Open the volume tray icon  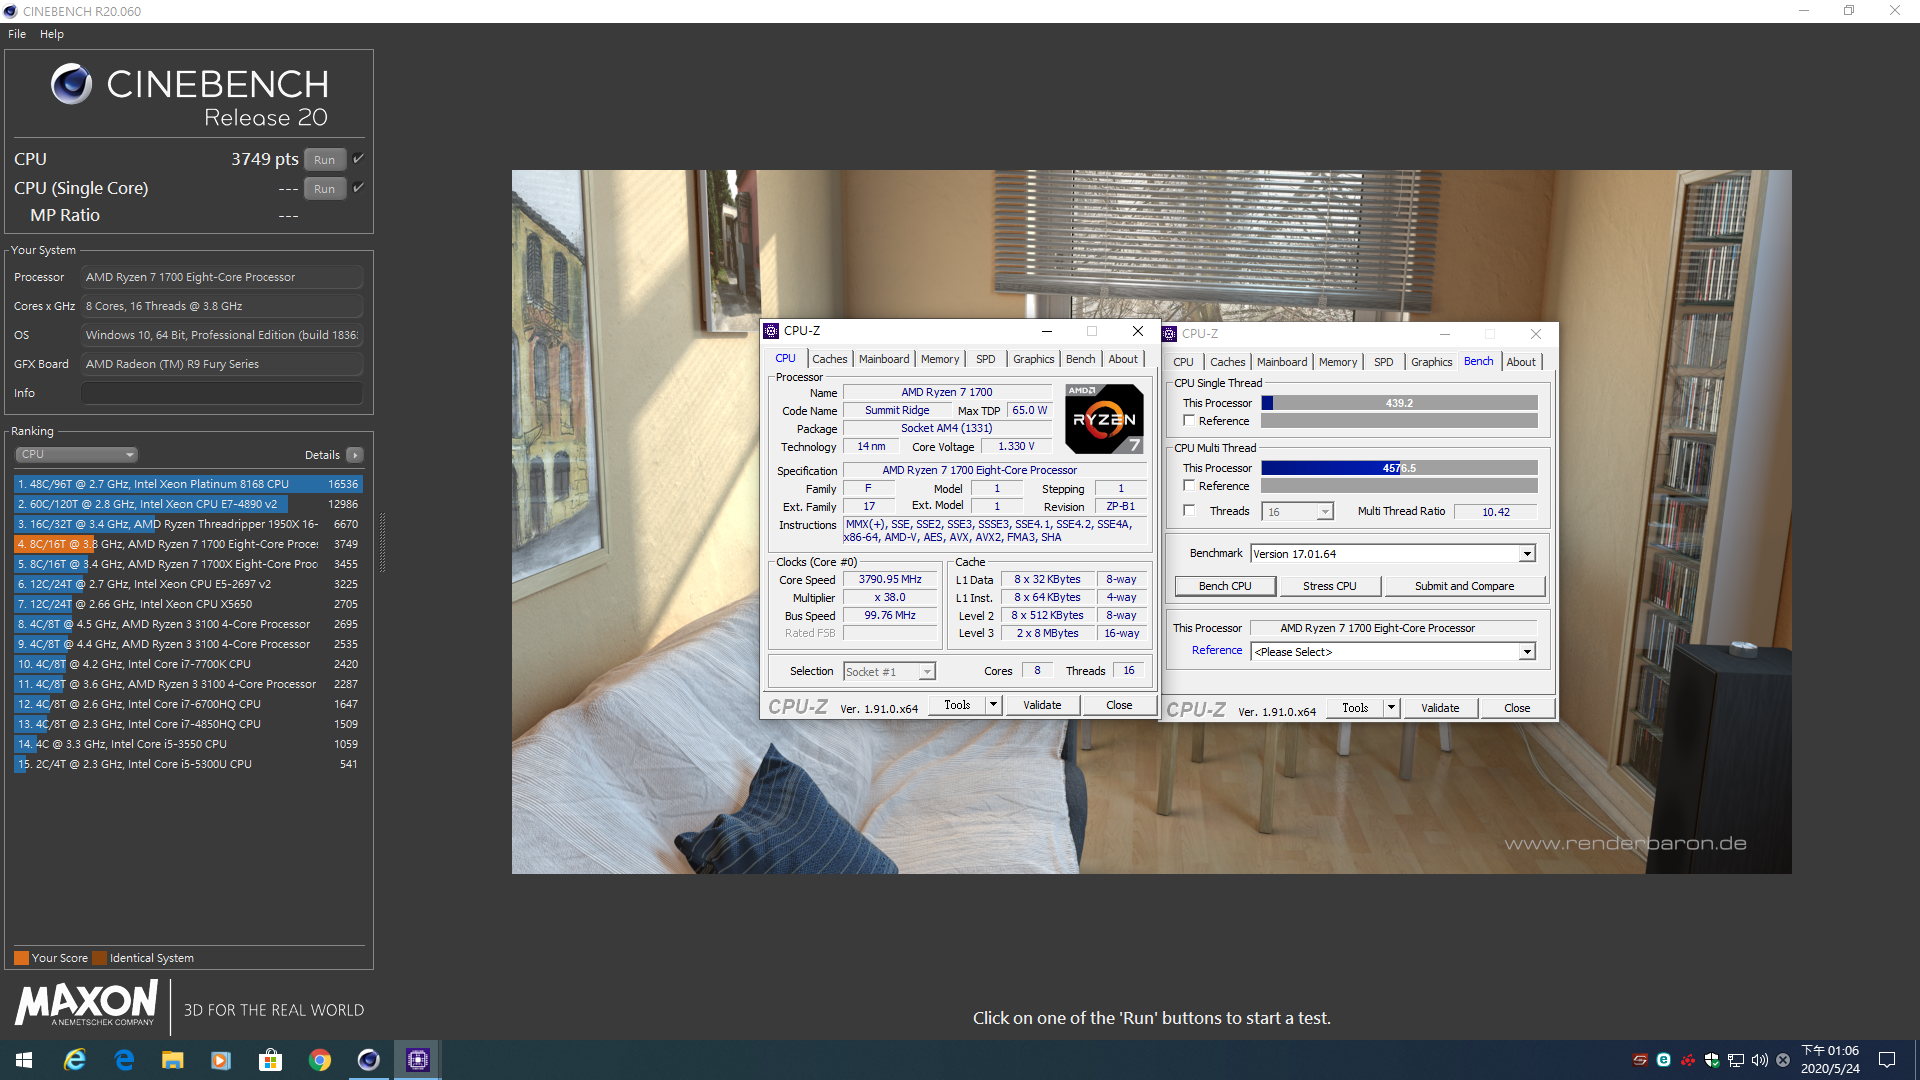pyautogui.click(x=1760, y=1060)
